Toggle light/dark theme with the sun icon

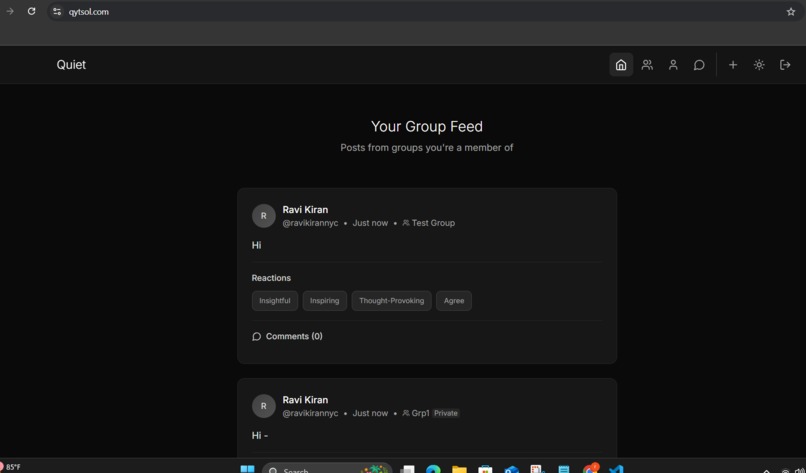click(759, 65)
